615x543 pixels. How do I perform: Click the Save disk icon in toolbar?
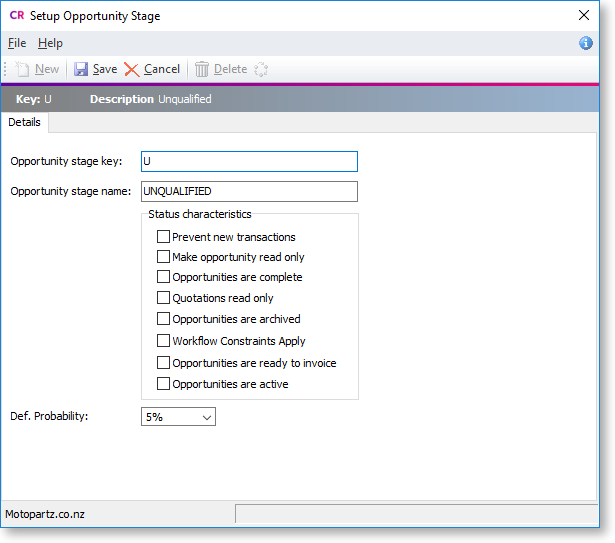pos(81,69)
